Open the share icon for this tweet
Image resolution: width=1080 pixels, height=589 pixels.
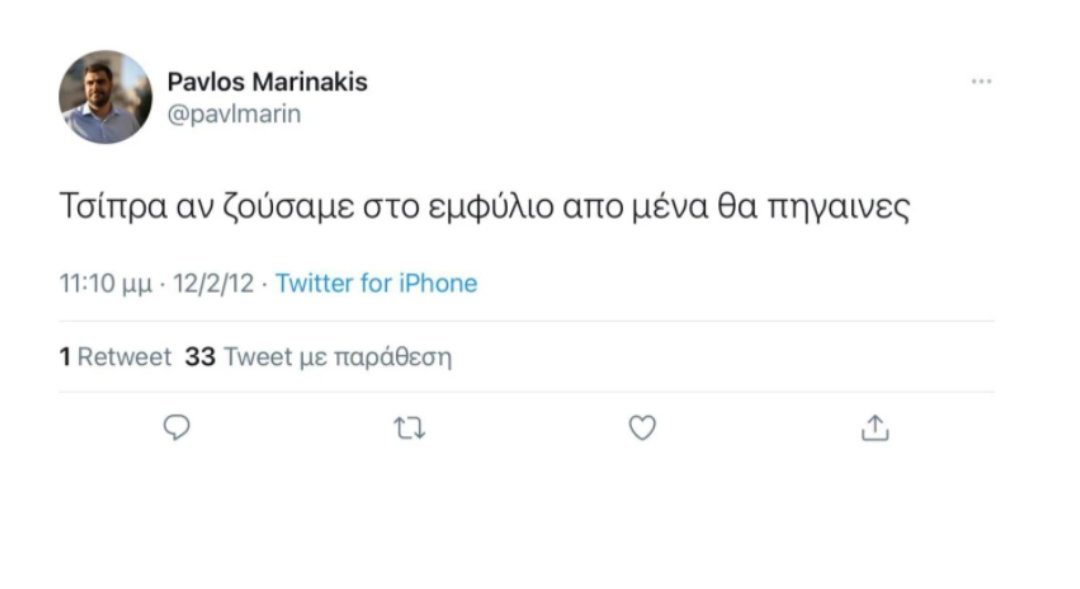pos(875,428)
